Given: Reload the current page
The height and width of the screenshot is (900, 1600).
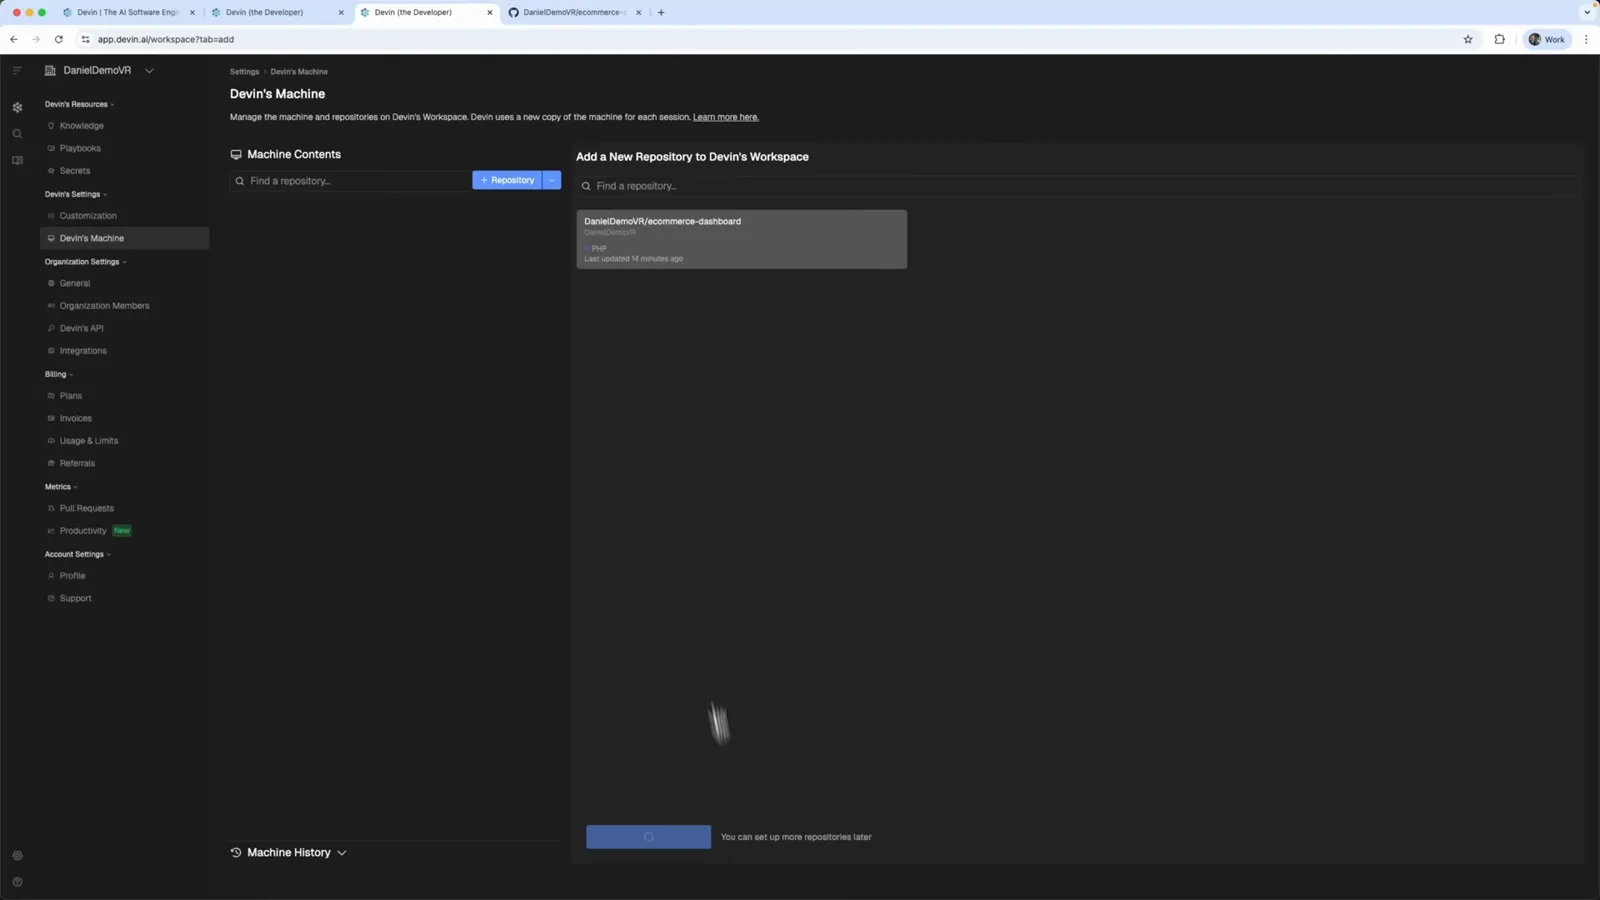Looking at the screenshot, I should (59, 39).
